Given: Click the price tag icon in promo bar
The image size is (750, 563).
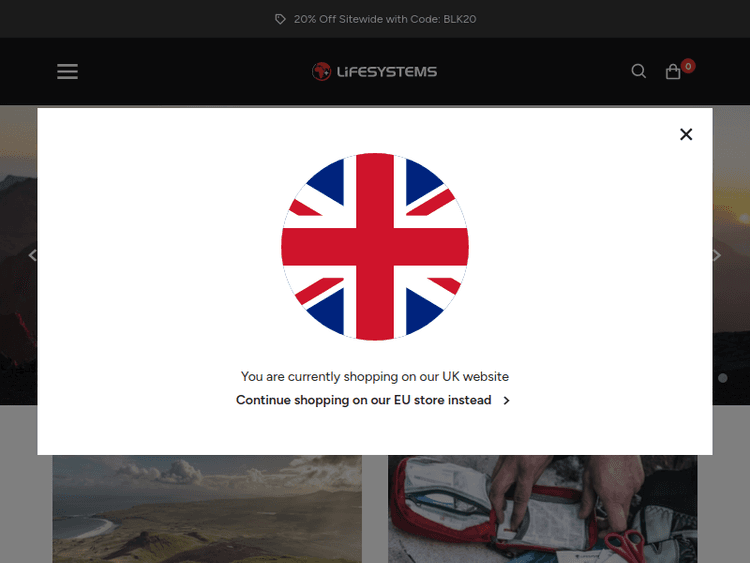Looking at the screenshot, I should click(280, 19).
